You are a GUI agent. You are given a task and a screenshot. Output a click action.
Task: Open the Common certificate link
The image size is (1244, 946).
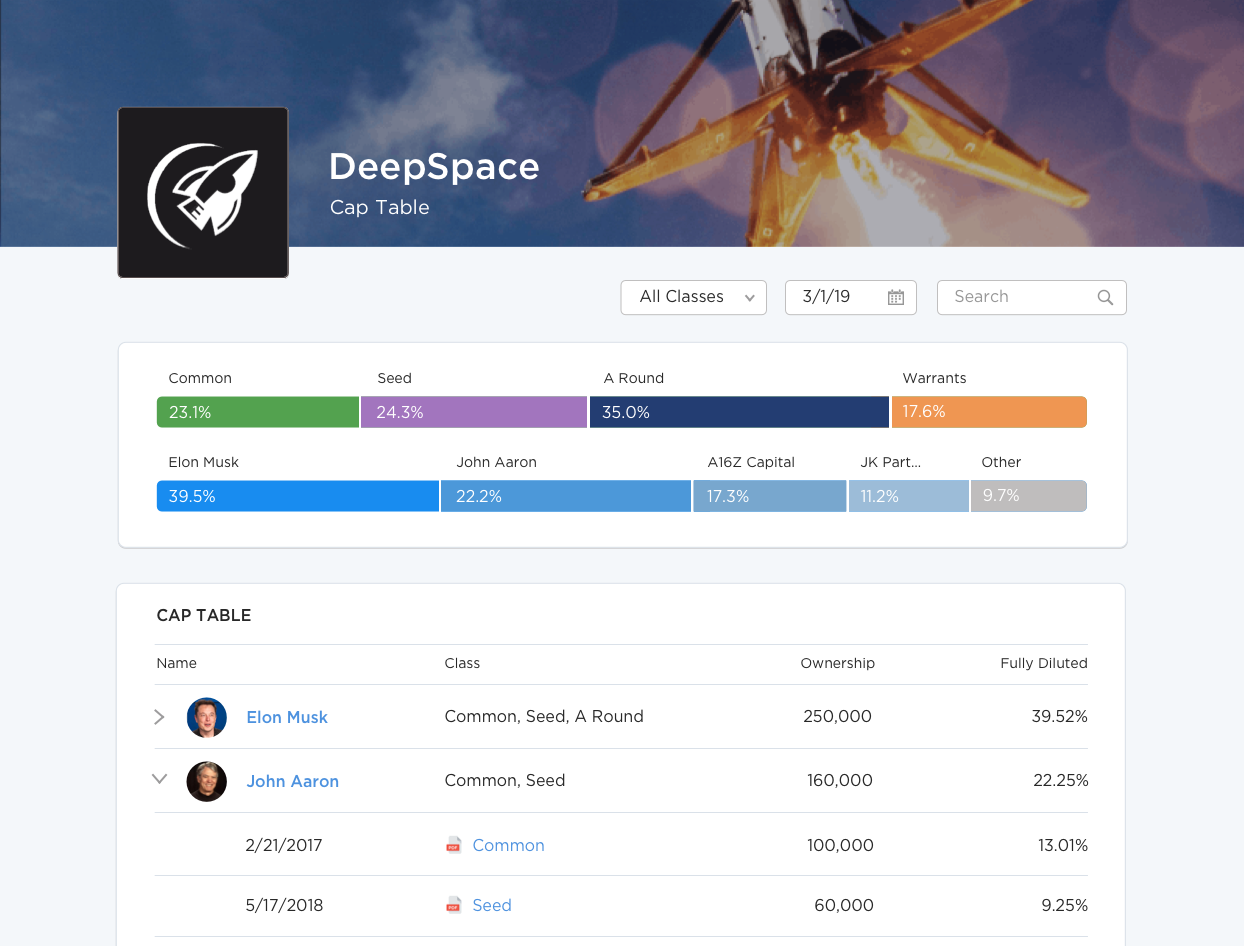point(508,845)
